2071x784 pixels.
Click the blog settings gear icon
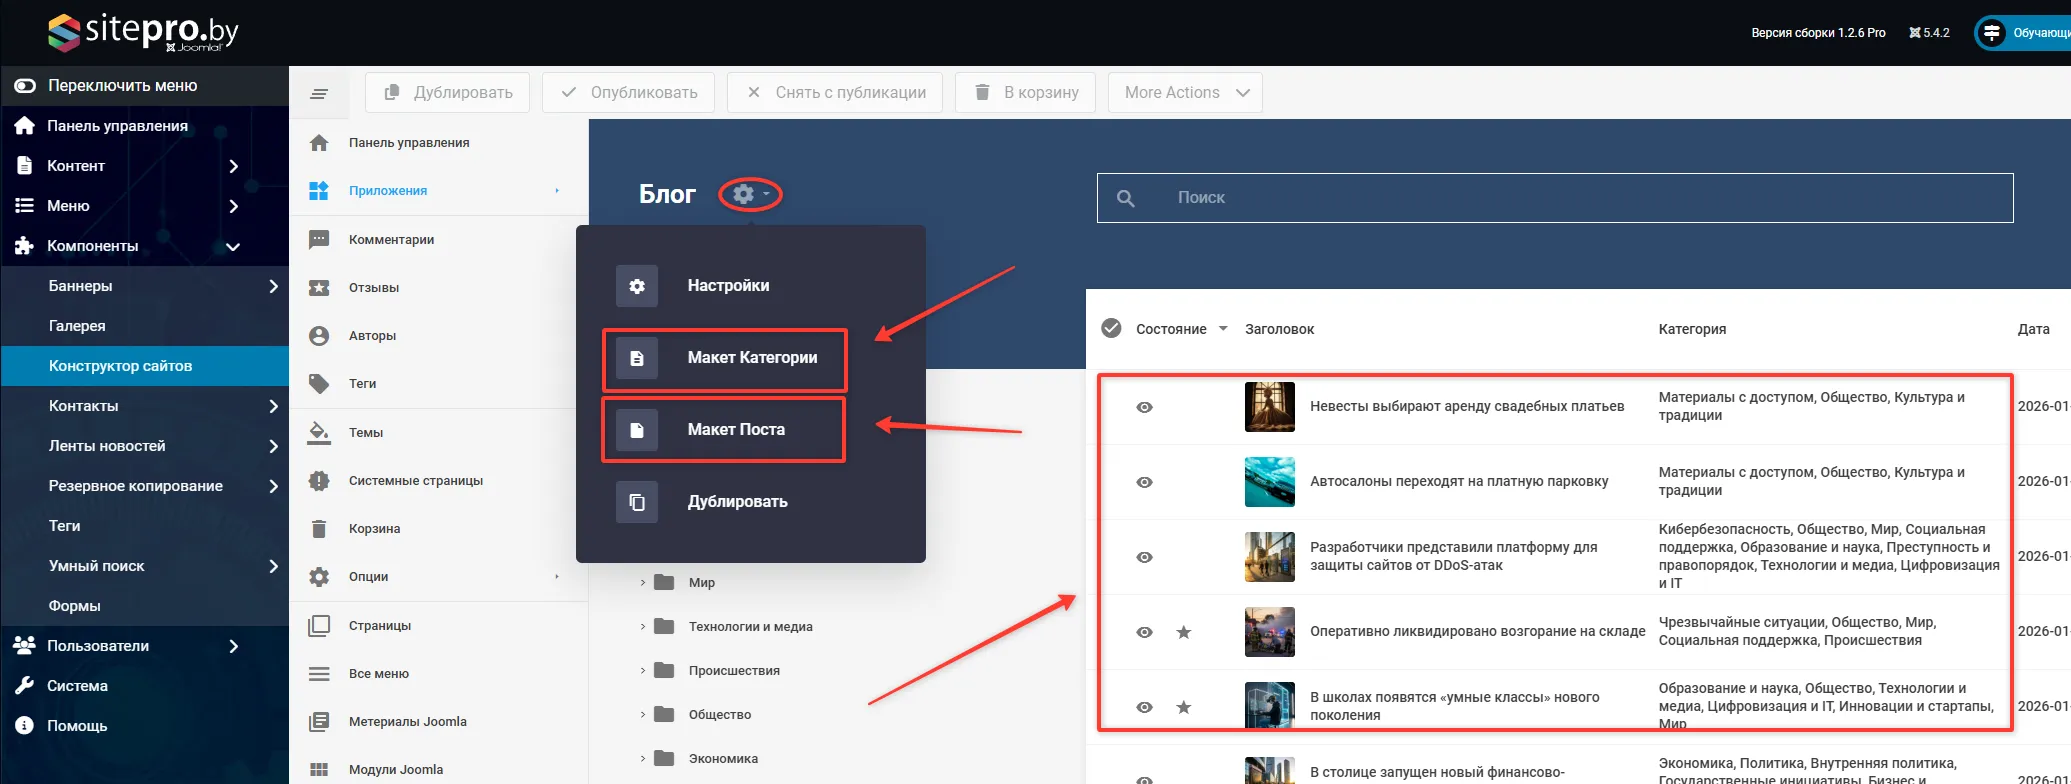pos(743,194)
